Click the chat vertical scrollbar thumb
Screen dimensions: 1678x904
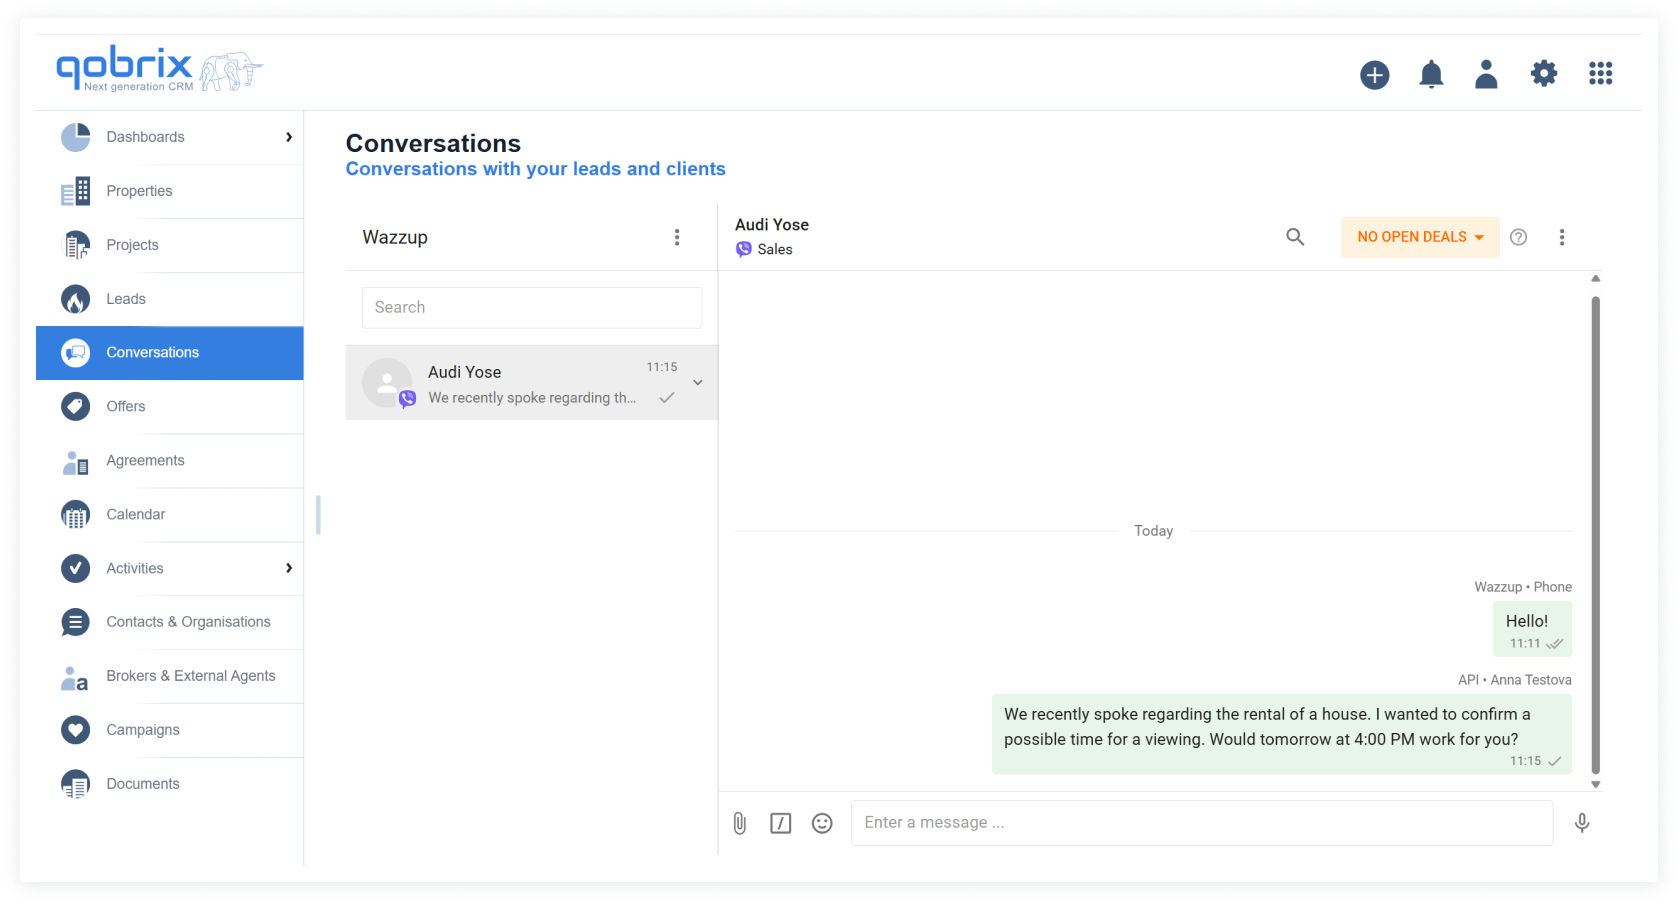[1596, 535]
